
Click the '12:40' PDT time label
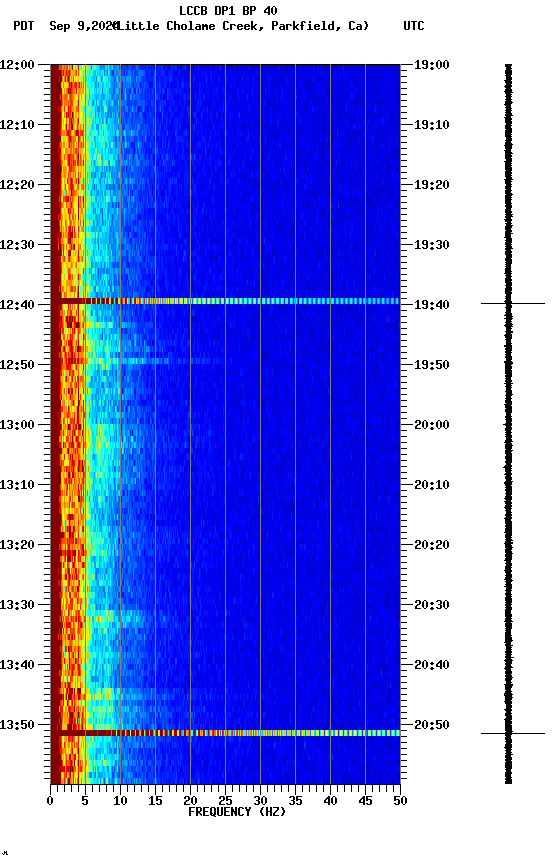(x=17, y=305)
